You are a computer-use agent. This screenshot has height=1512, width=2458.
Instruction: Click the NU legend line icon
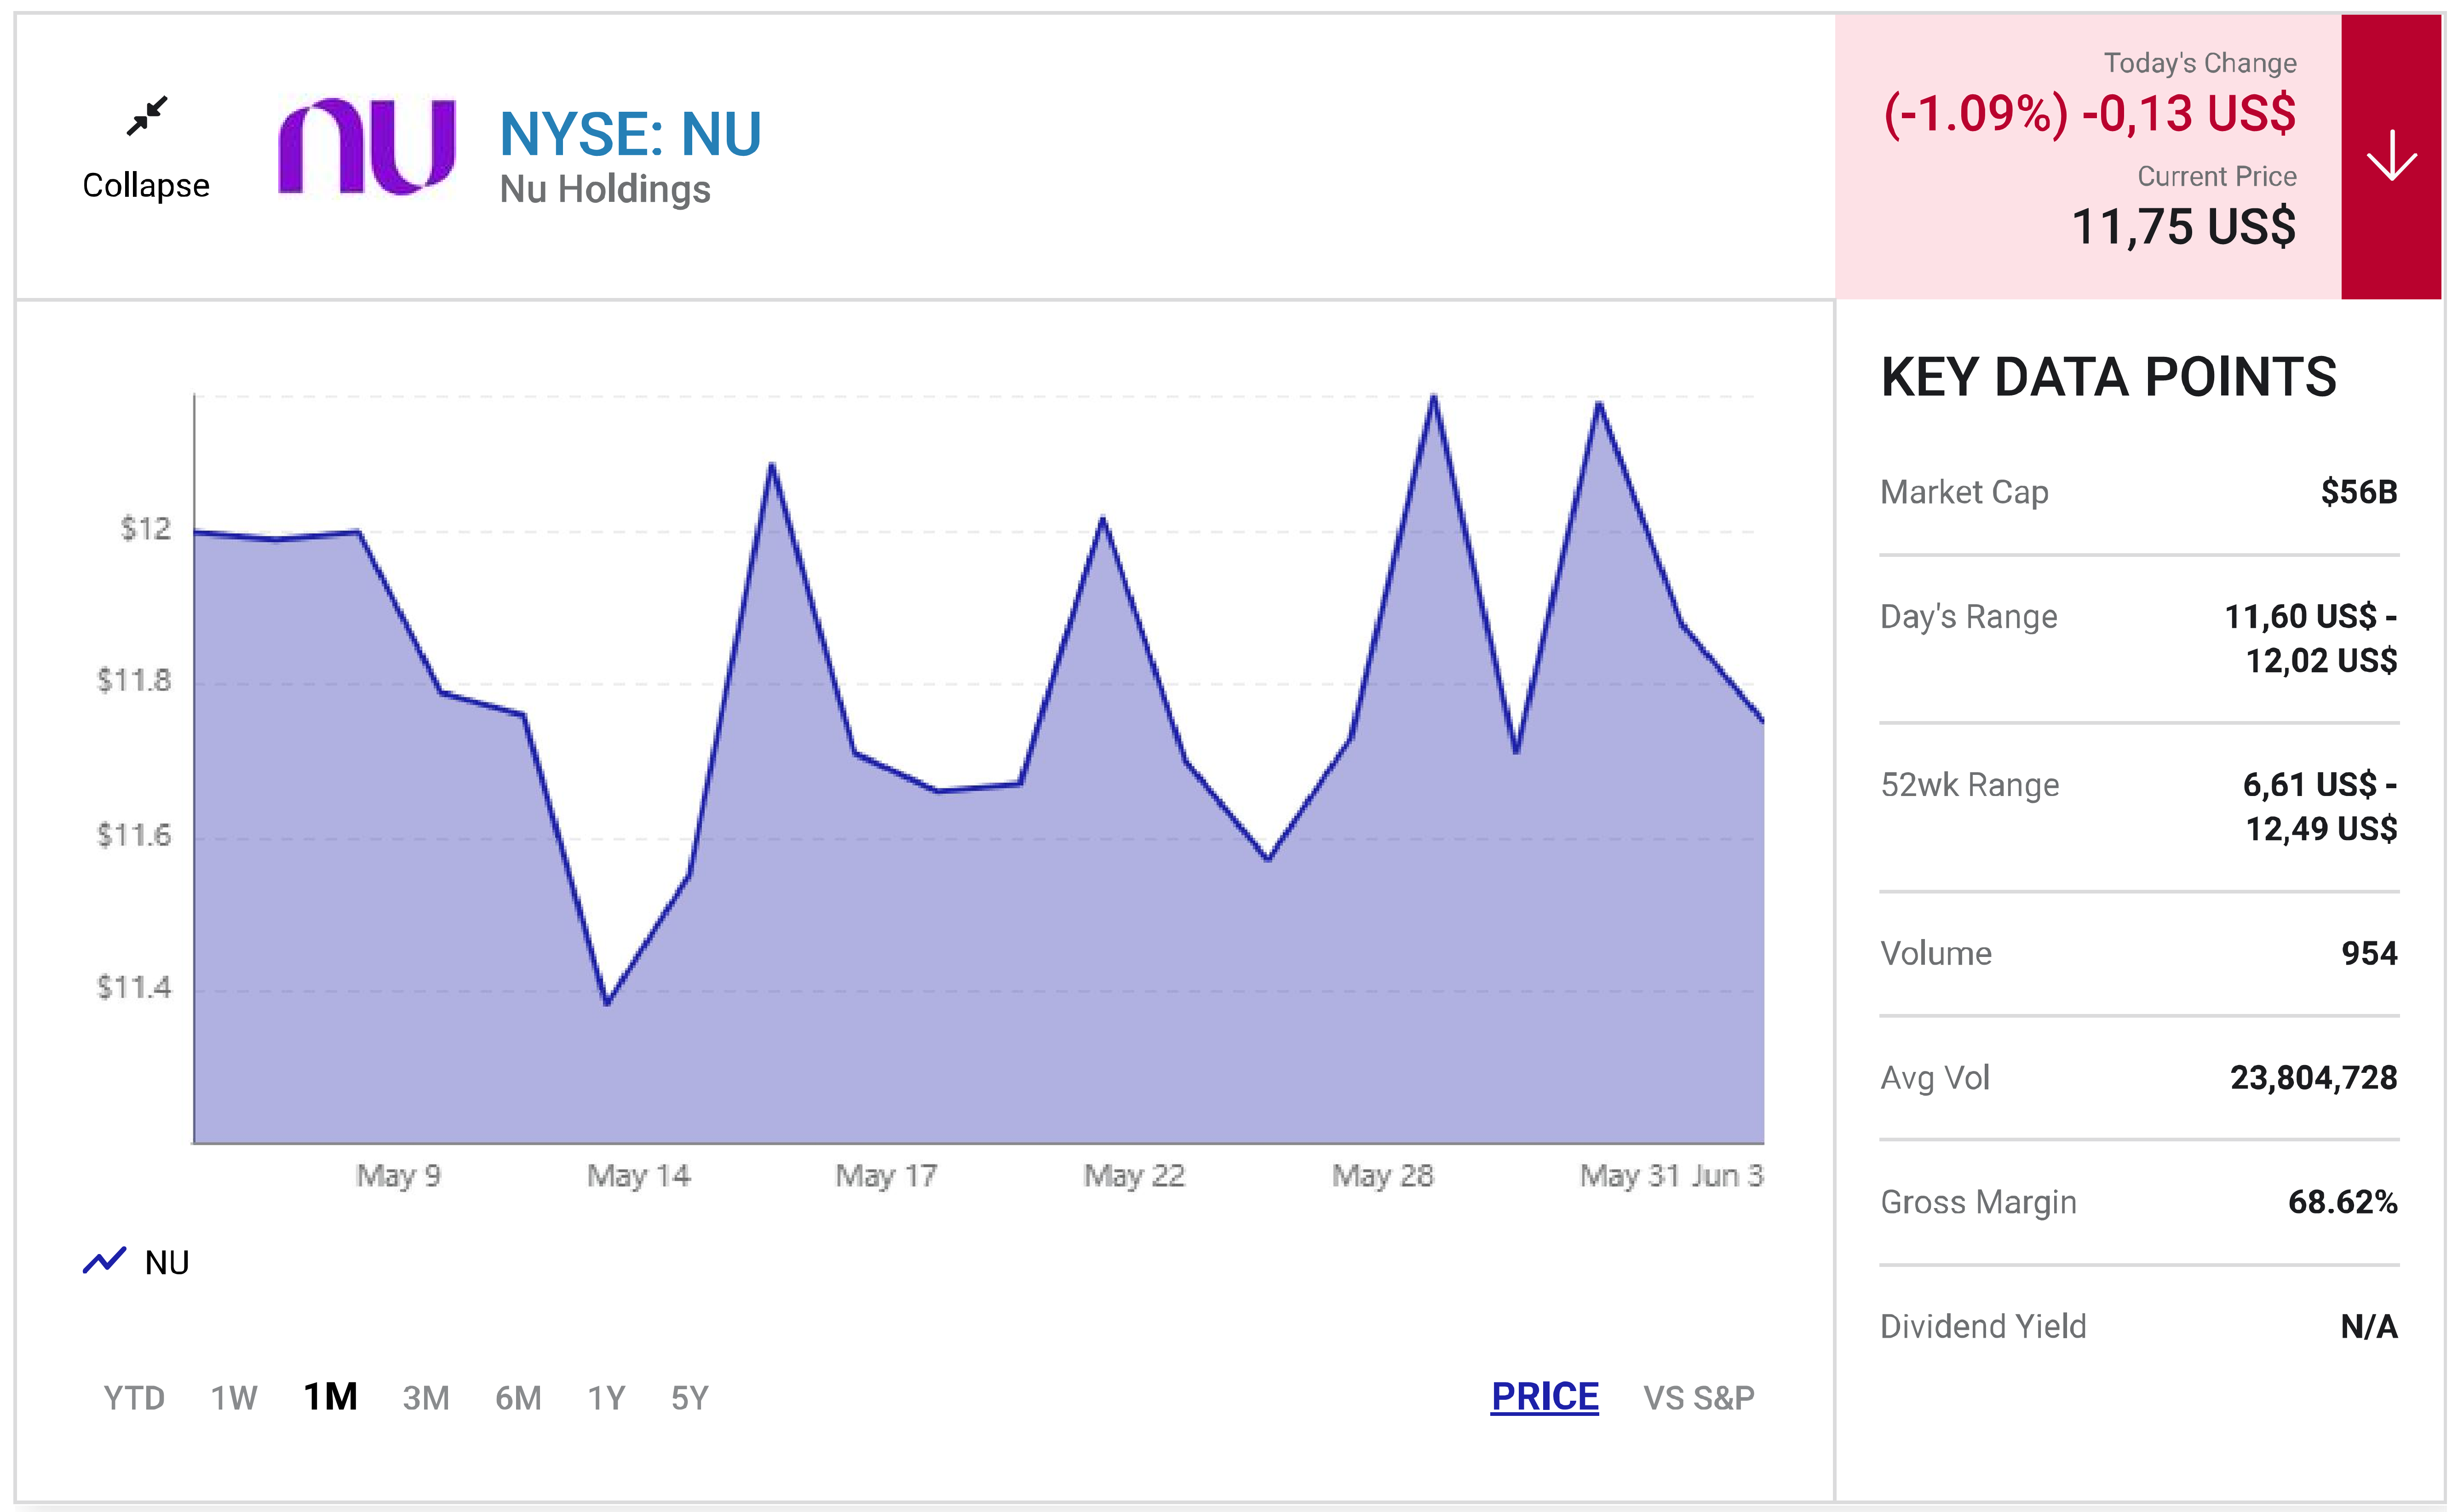tap(104, 1261)
